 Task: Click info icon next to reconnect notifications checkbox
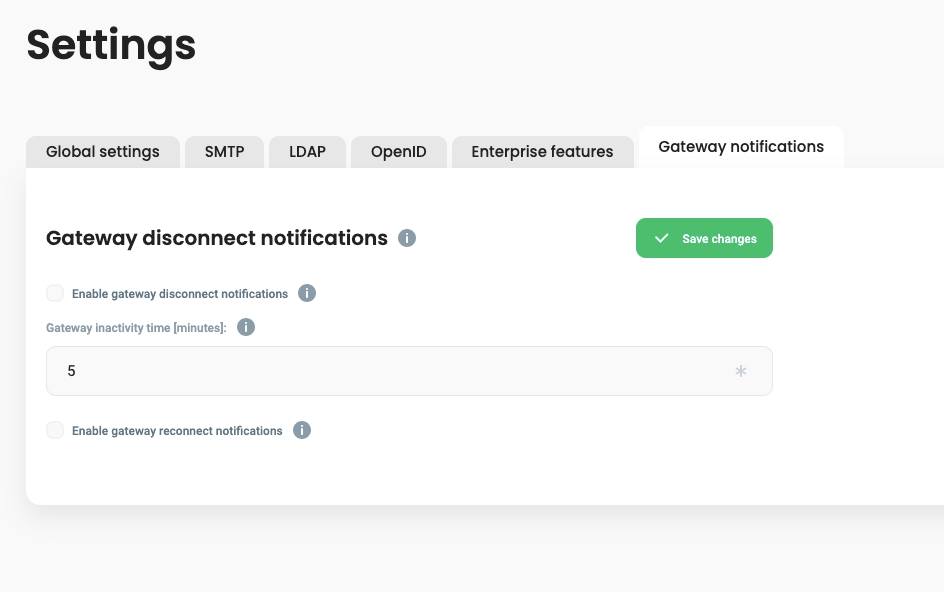point(302,430)
